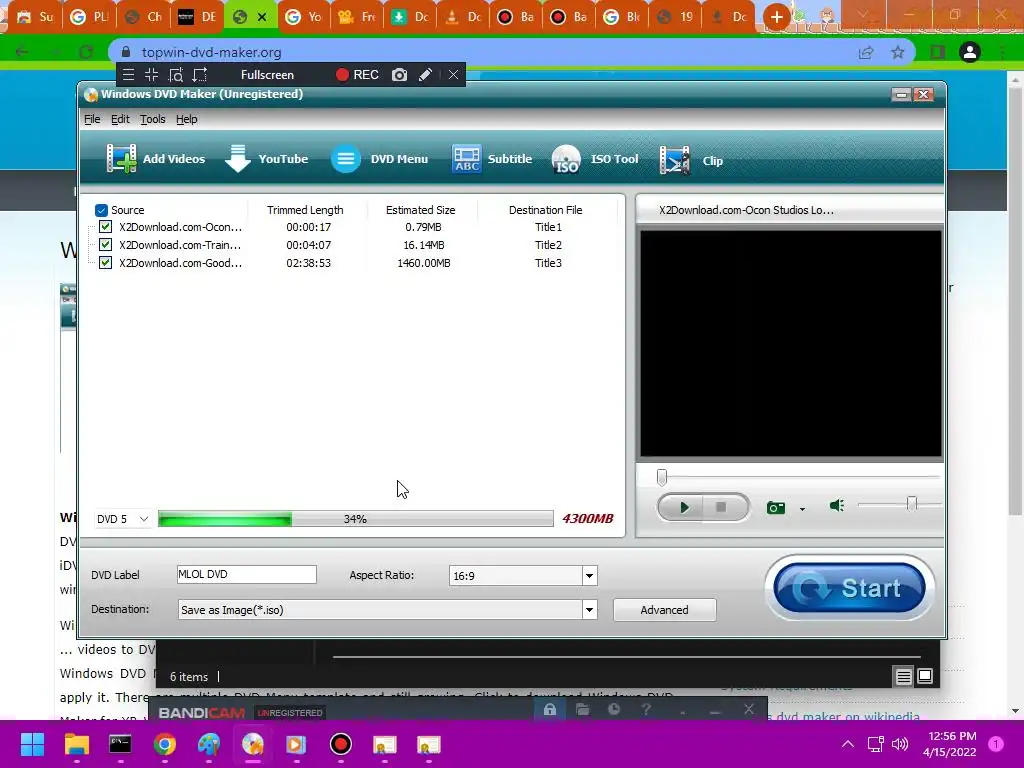This screenshot has width=1024, height=768.
Task: Uncheck the X2Download.com-Ocon video checkbox
Action: [105, 227]
